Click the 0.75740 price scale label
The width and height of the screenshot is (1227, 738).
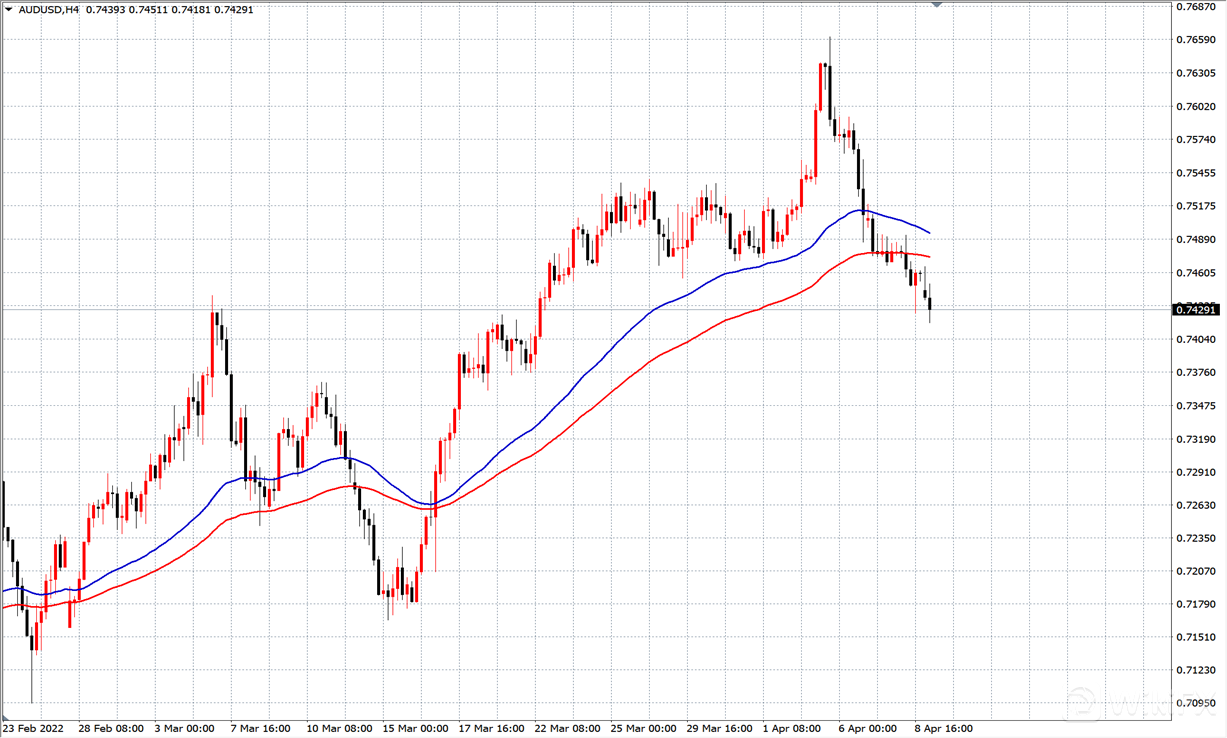(1195, 140)
